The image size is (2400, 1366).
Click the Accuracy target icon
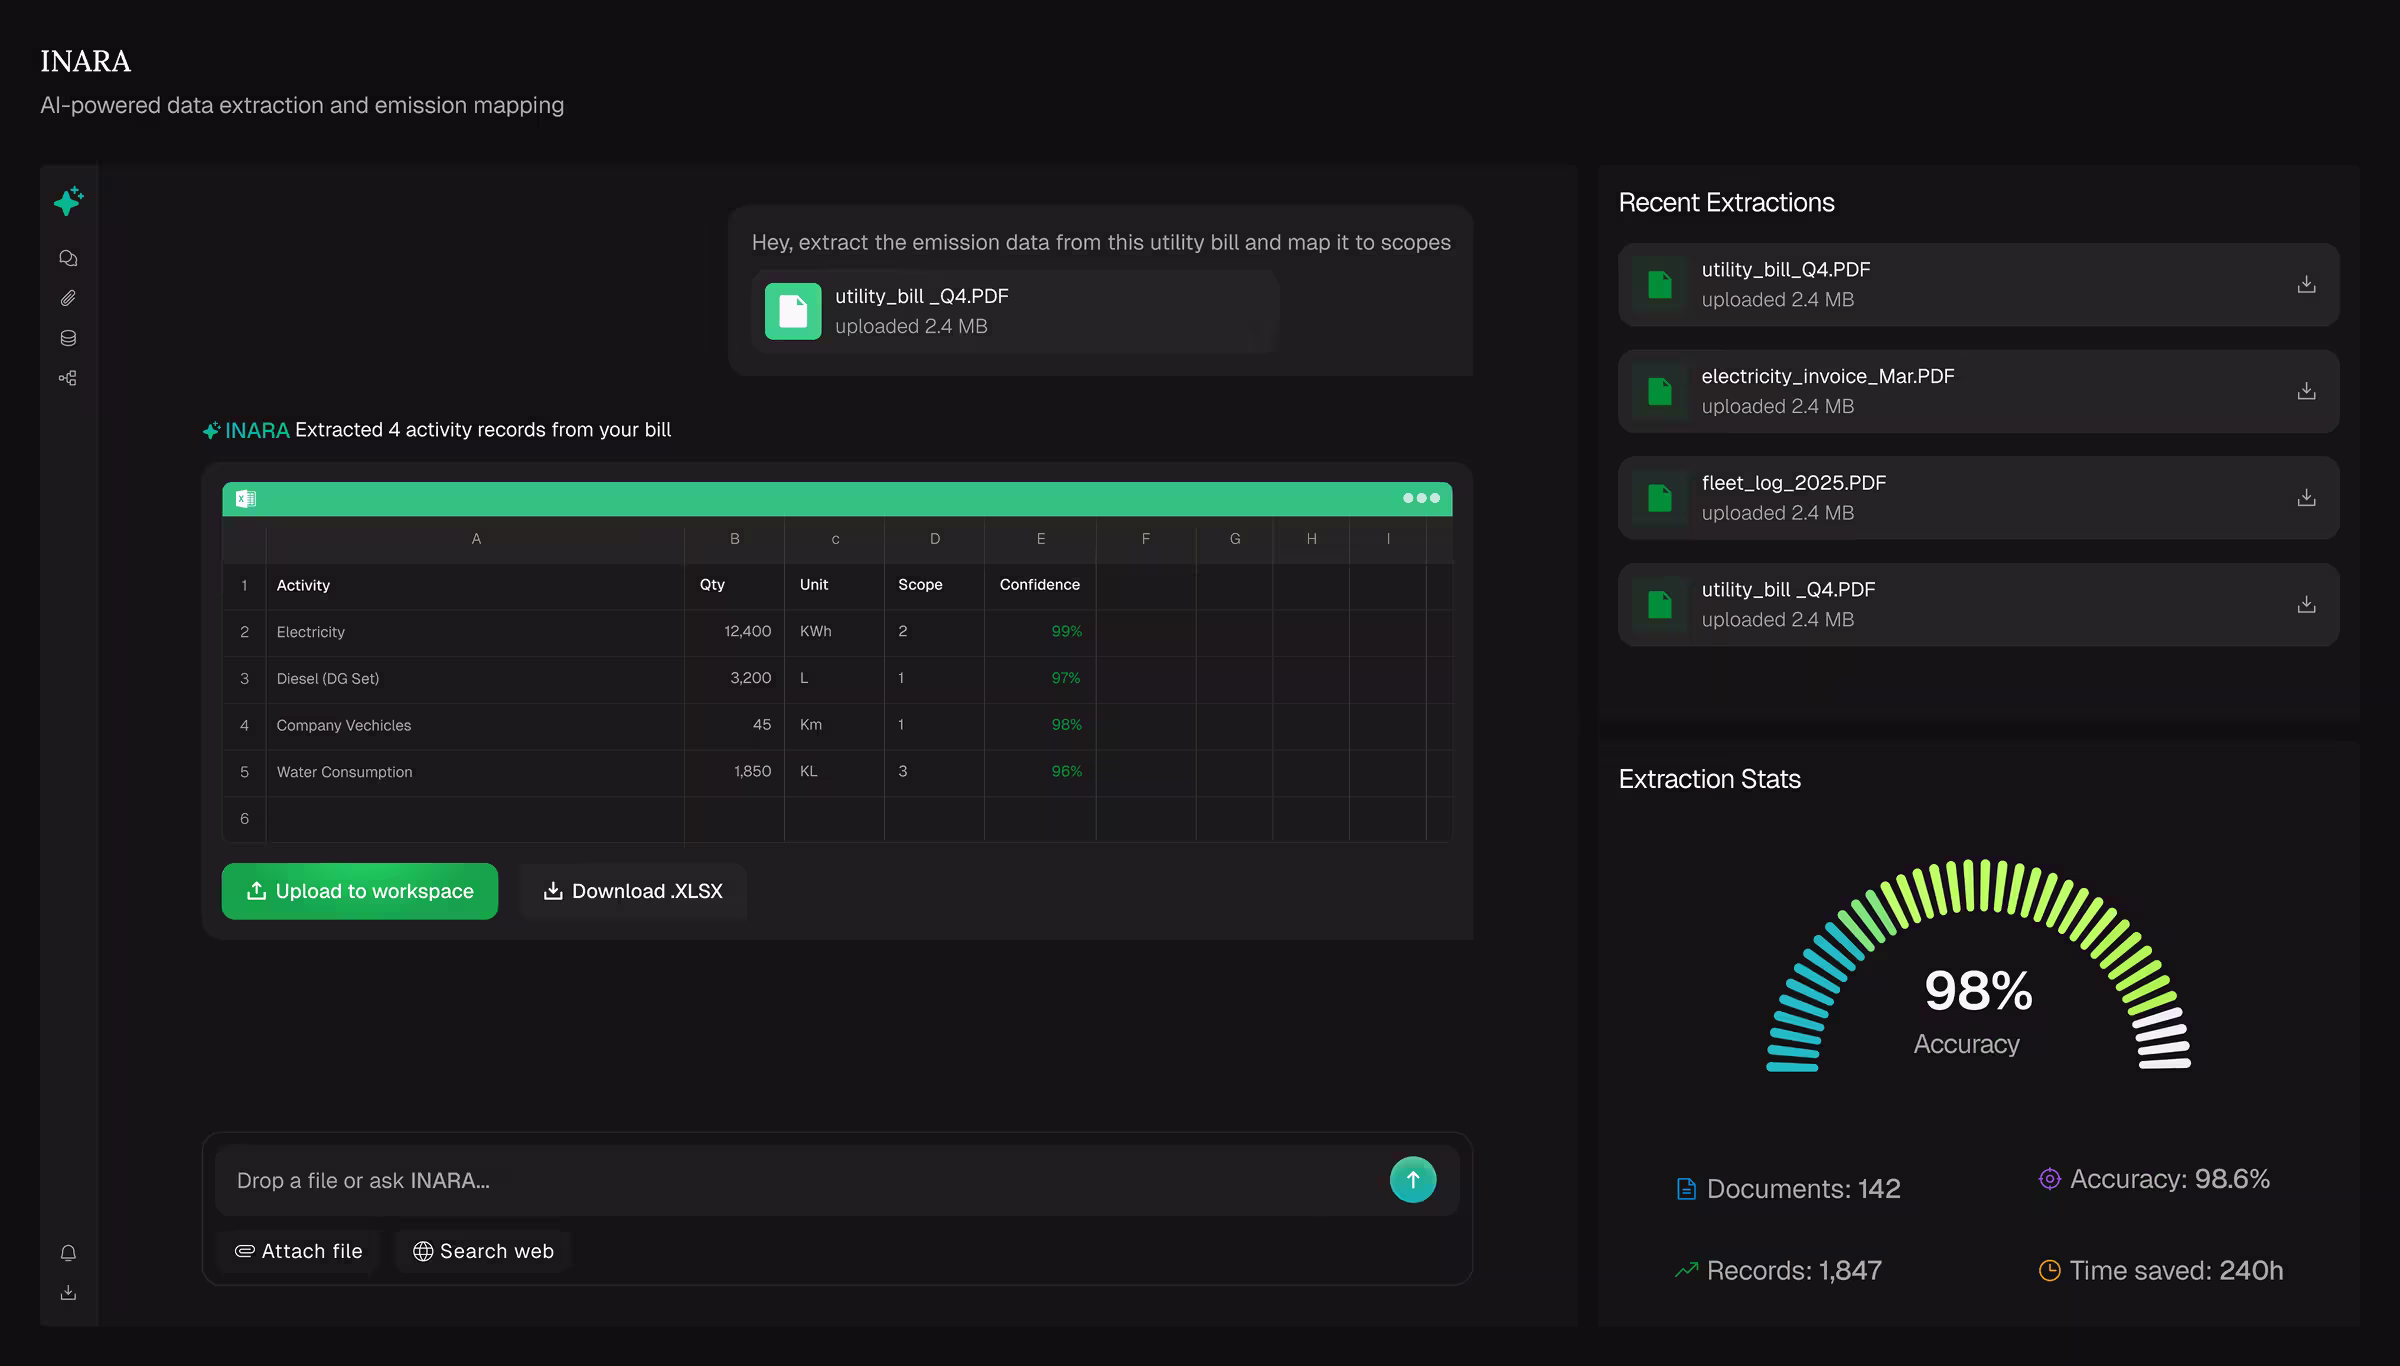click(x=2049, y=1179)
